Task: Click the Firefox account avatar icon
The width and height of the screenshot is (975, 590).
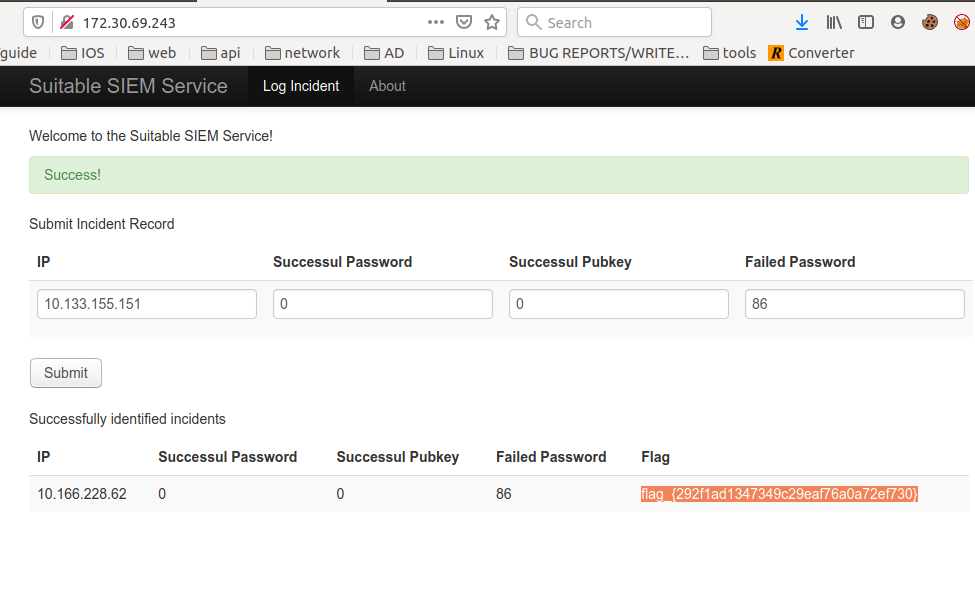Action: tap(897, 22)
